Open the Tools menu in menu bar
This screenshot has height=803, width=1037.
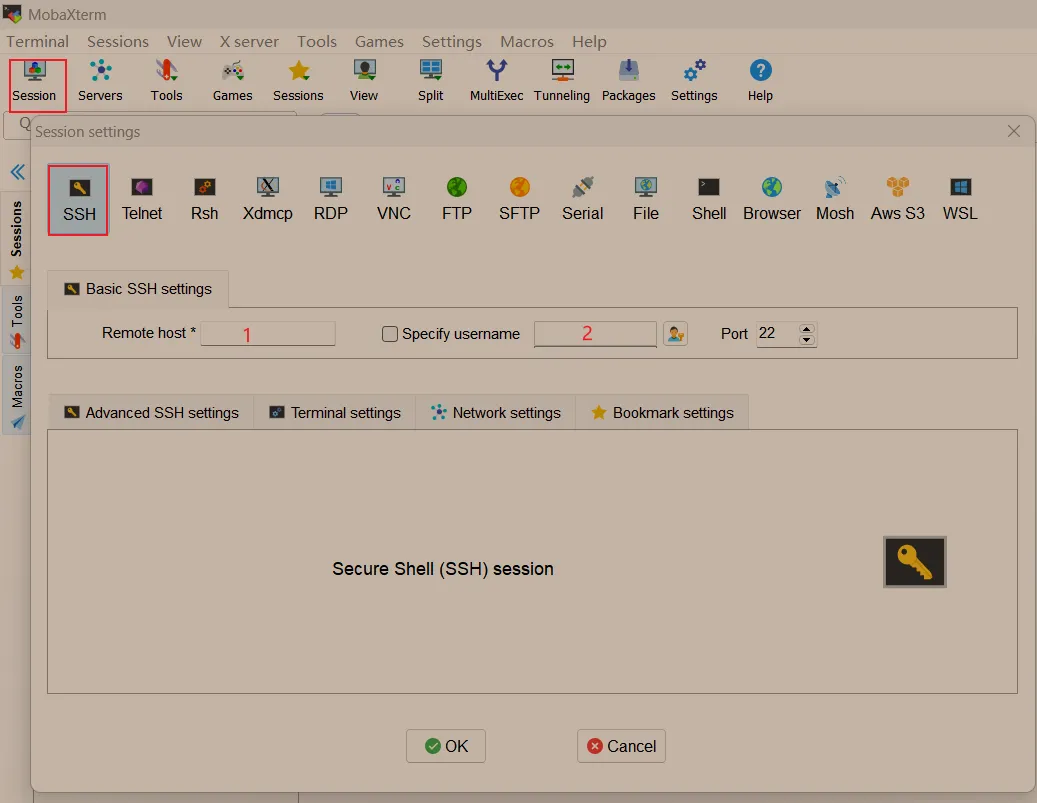[x=317, y=42]
